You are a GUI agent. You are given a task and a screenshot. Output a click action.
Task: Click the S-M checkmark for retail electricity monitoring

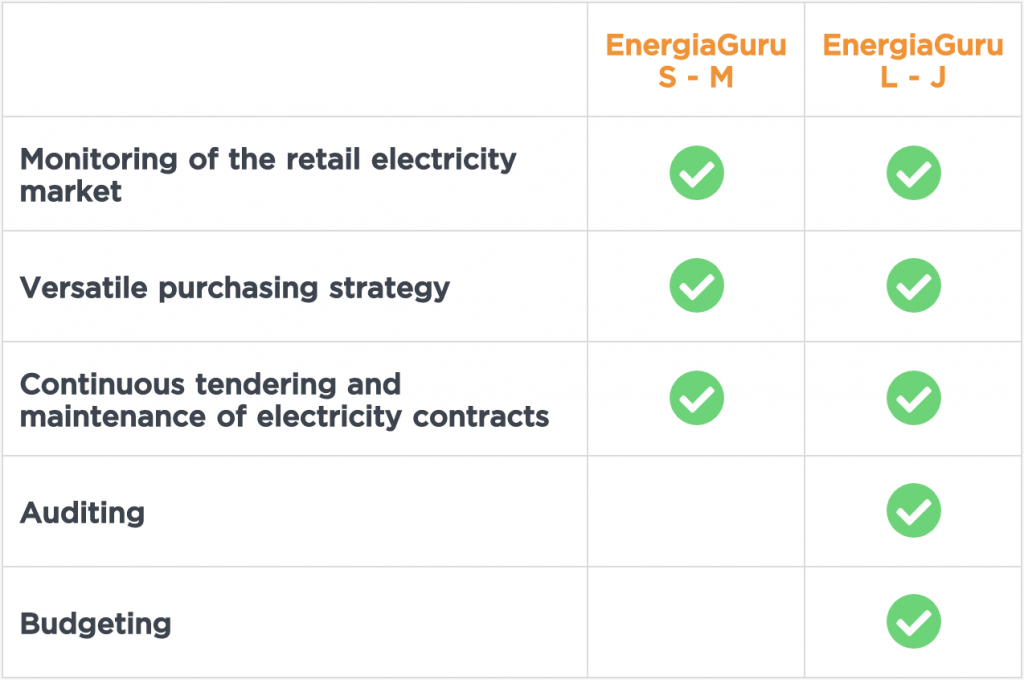[696, 173]
